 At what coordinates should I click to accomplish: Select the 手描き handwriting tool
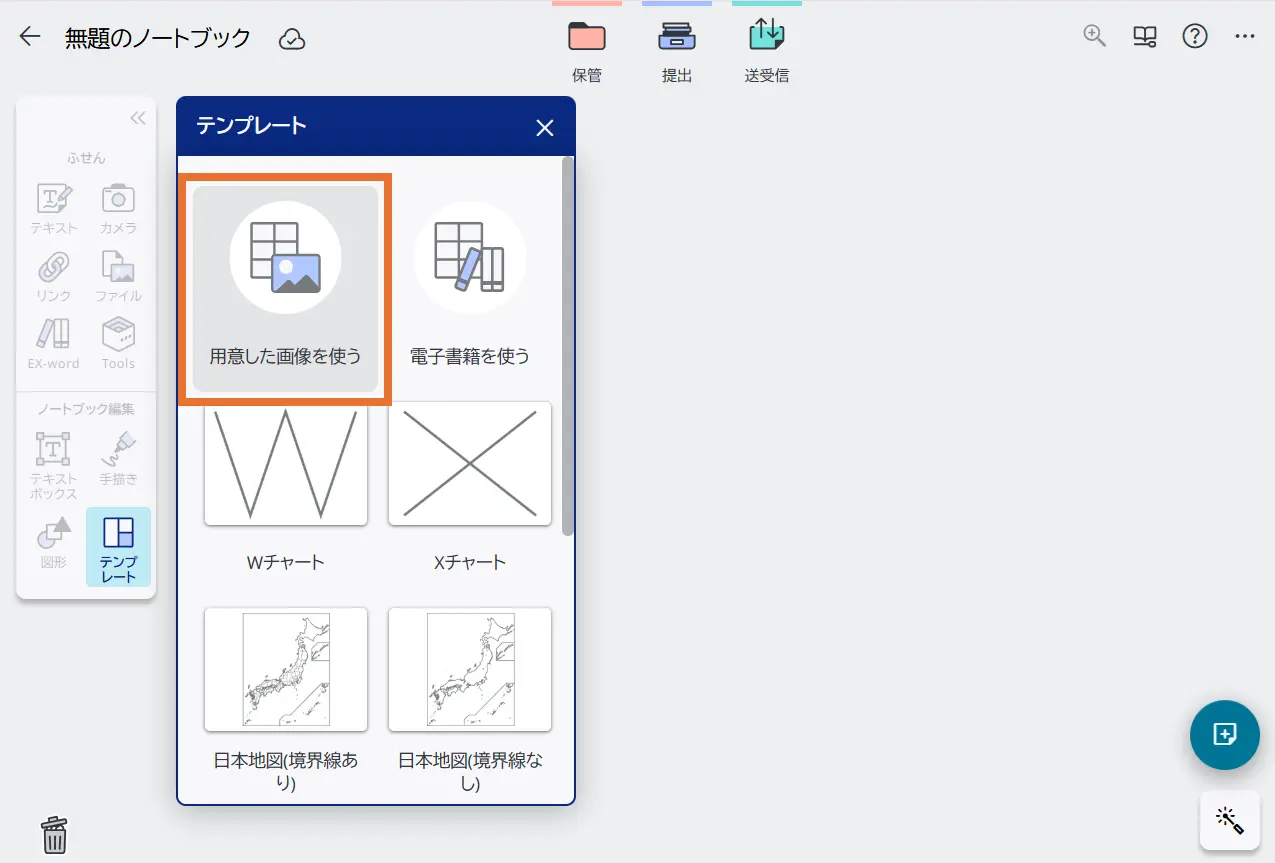click(118, 458)
